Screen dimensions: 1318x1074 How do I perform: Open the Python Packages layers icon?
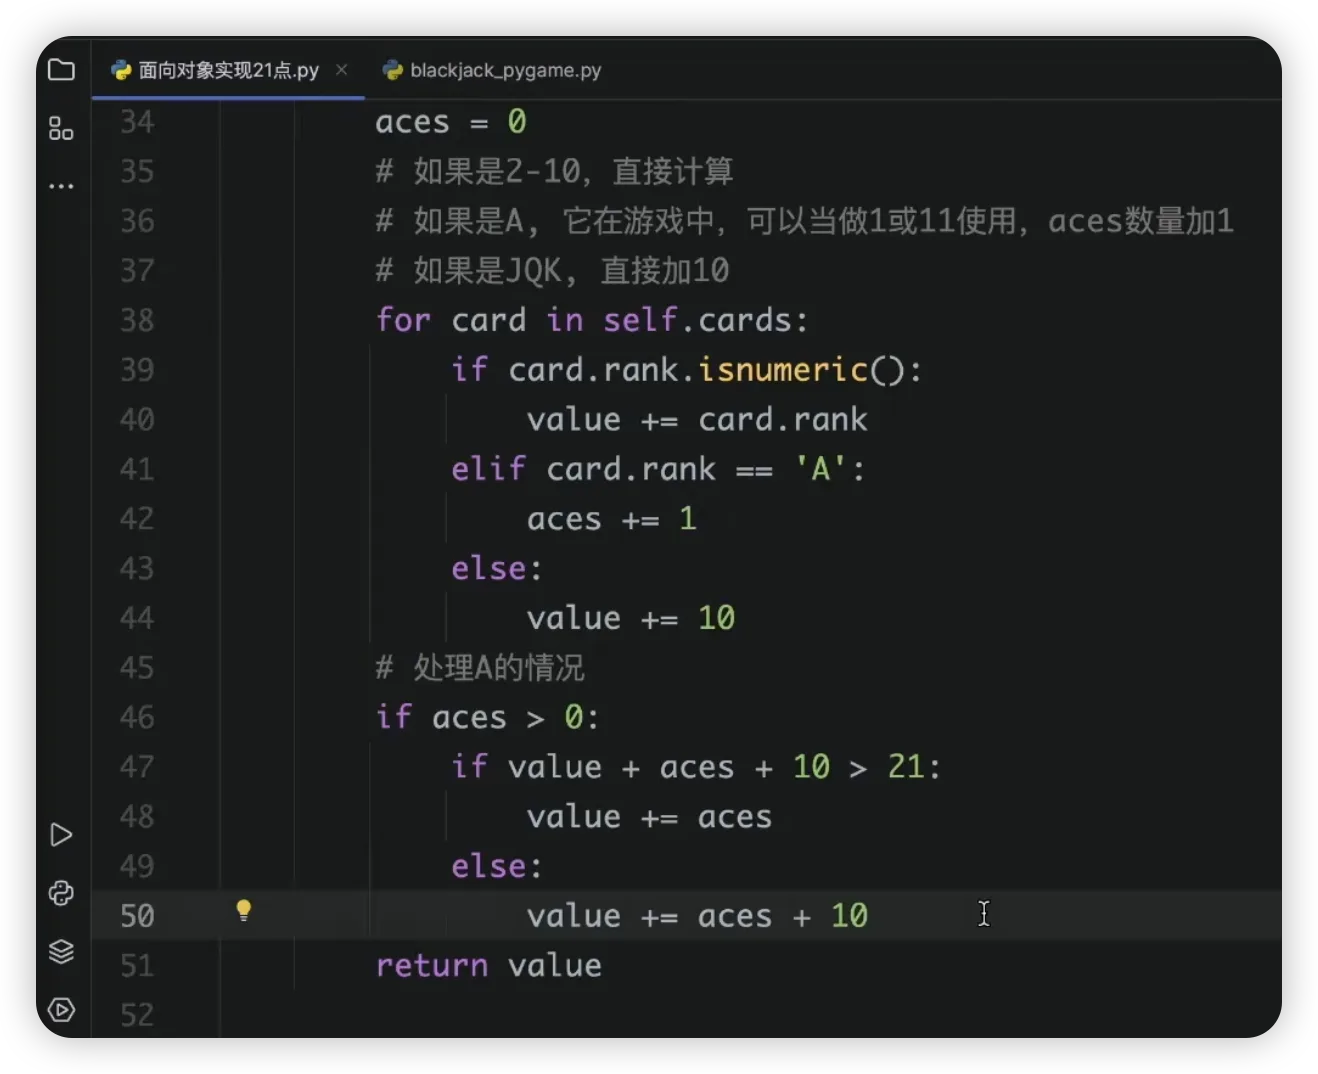[x=61, y=951]
